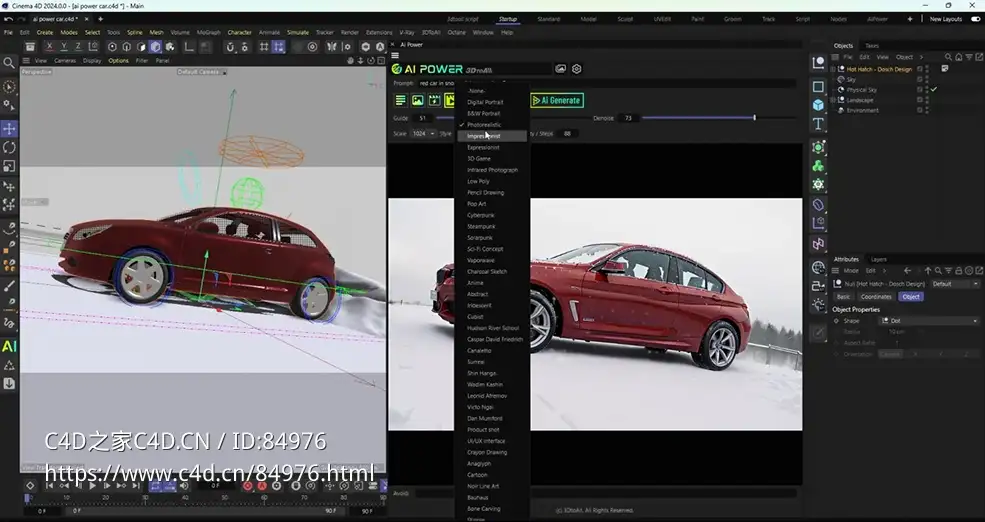Click the AI Generate button
The height and width of the screenshot is (522, 985).
[557, 101]
